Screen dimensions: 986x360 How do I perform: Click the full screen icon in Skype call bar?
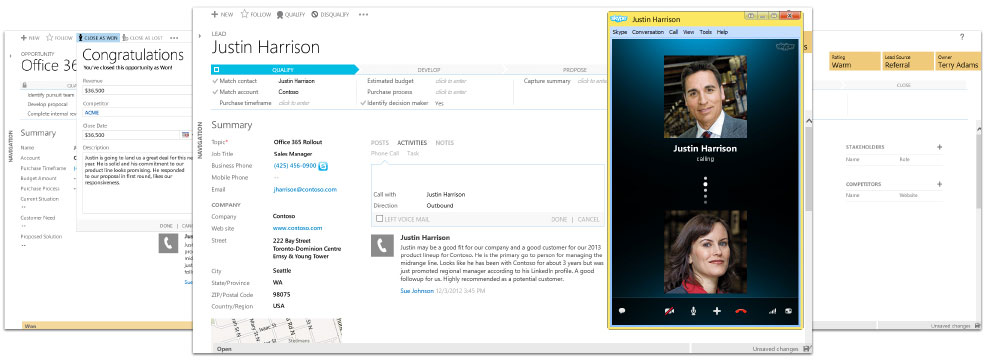[788, 311]
